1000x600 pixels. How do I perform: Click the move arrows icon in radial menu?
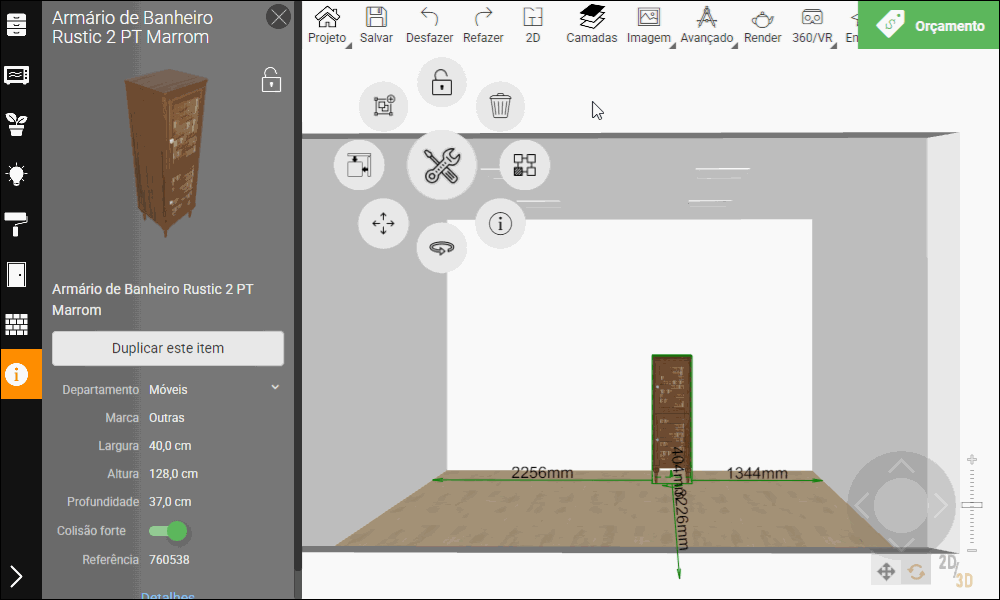point(383,224)
